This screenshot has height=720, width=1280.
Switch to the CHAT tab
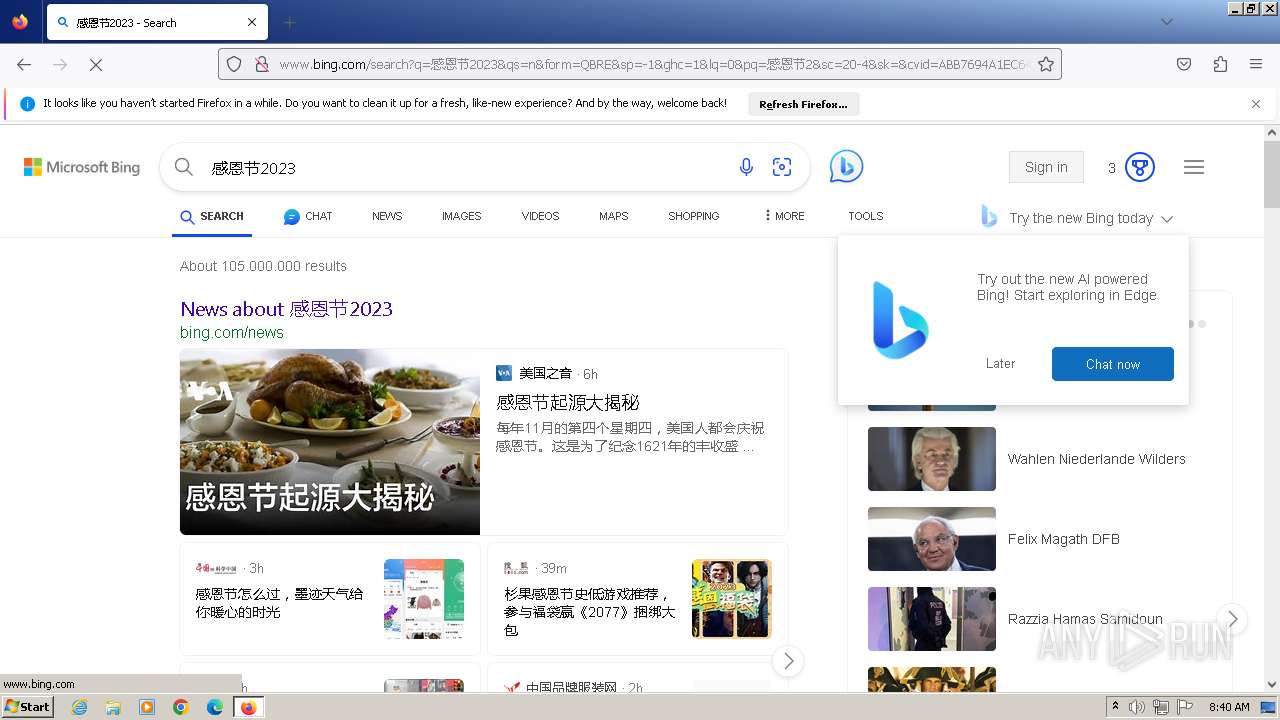pyautogui.click(x=308, y=216)
